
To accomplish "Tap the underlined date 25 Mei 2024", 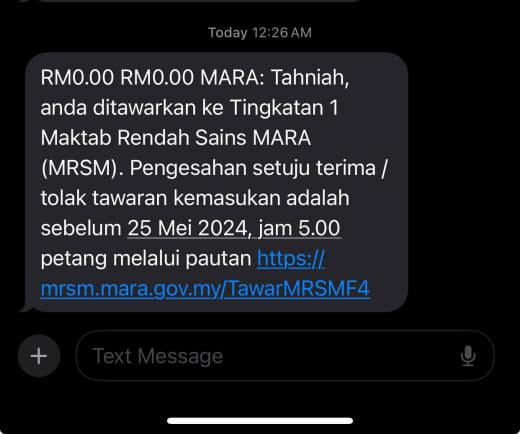I will point(187,228).
